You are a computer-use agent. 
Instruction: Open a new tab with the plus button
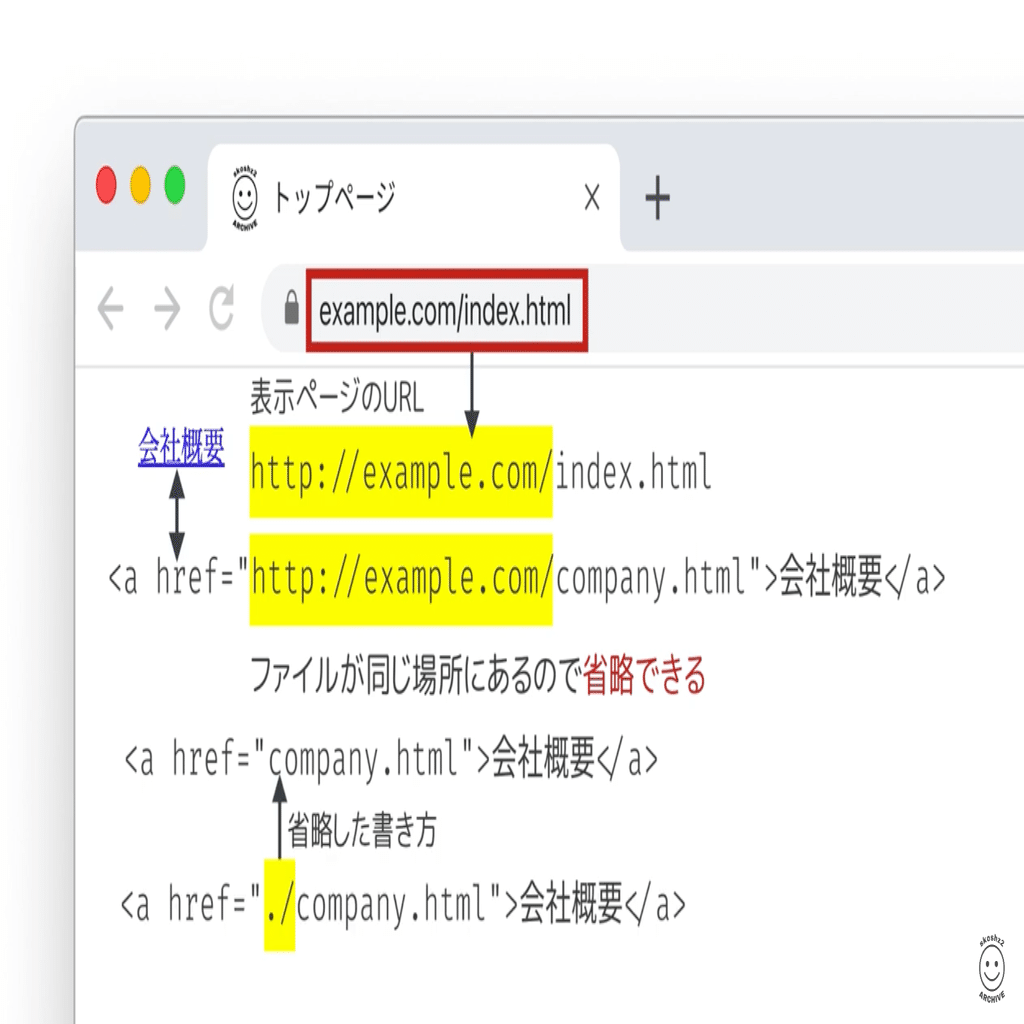(658, 197)
